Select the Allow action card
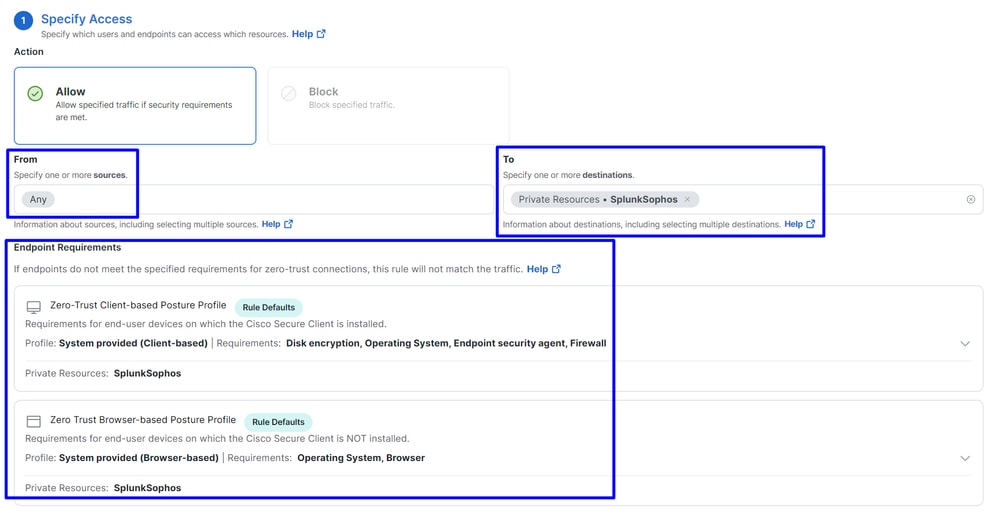998x513 pixels. click(135, 106)
